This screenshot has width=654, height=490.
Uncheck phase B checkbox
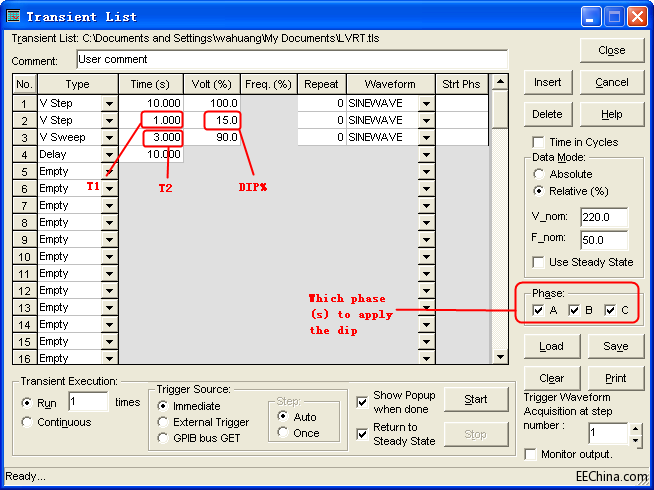[574, 310]
